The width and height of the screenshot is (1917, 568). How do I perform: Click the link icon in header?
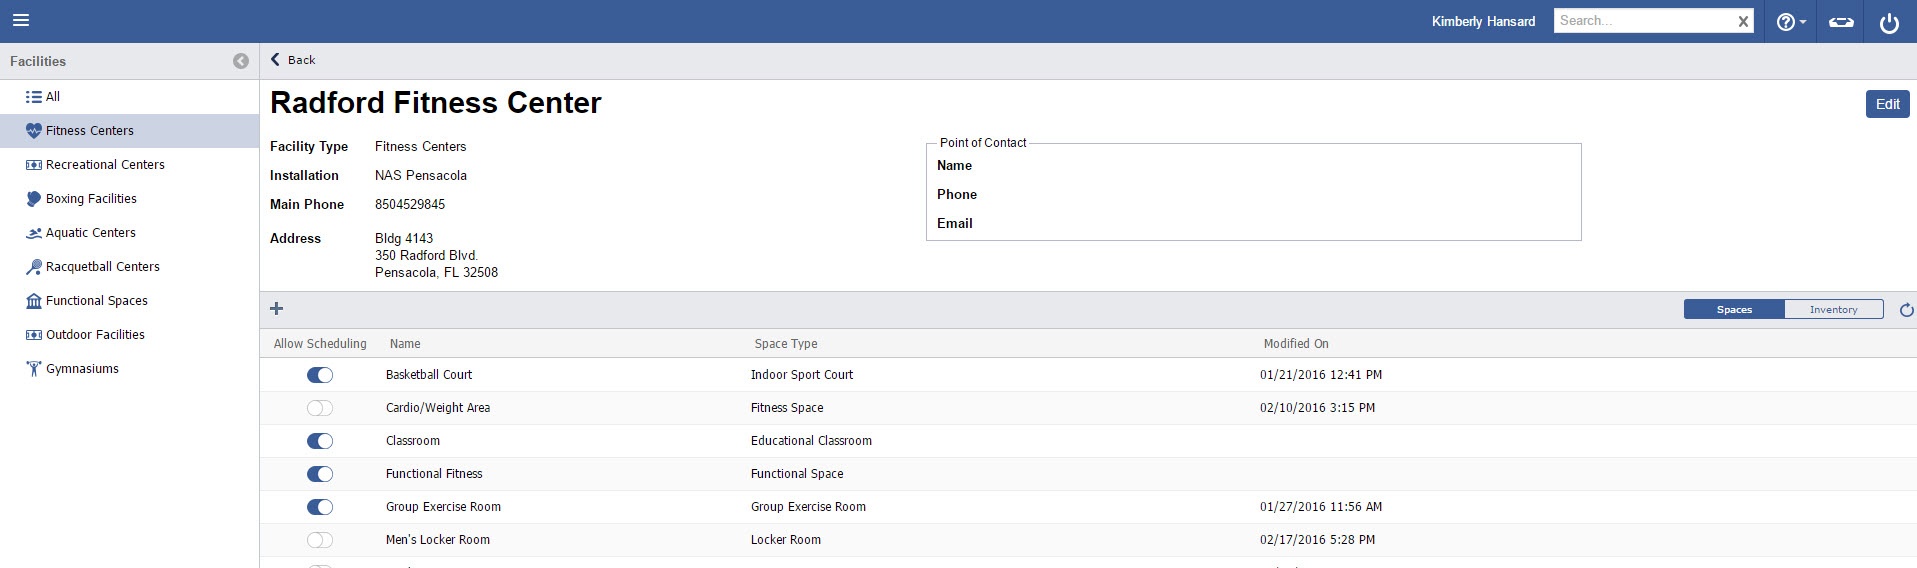1840,22
